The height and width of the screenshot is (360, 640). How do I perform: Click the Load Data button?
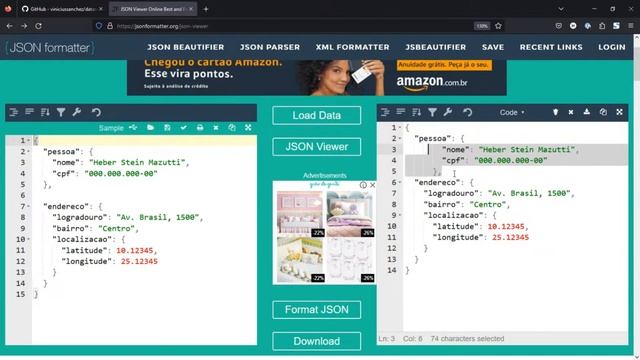coord(317,116)
